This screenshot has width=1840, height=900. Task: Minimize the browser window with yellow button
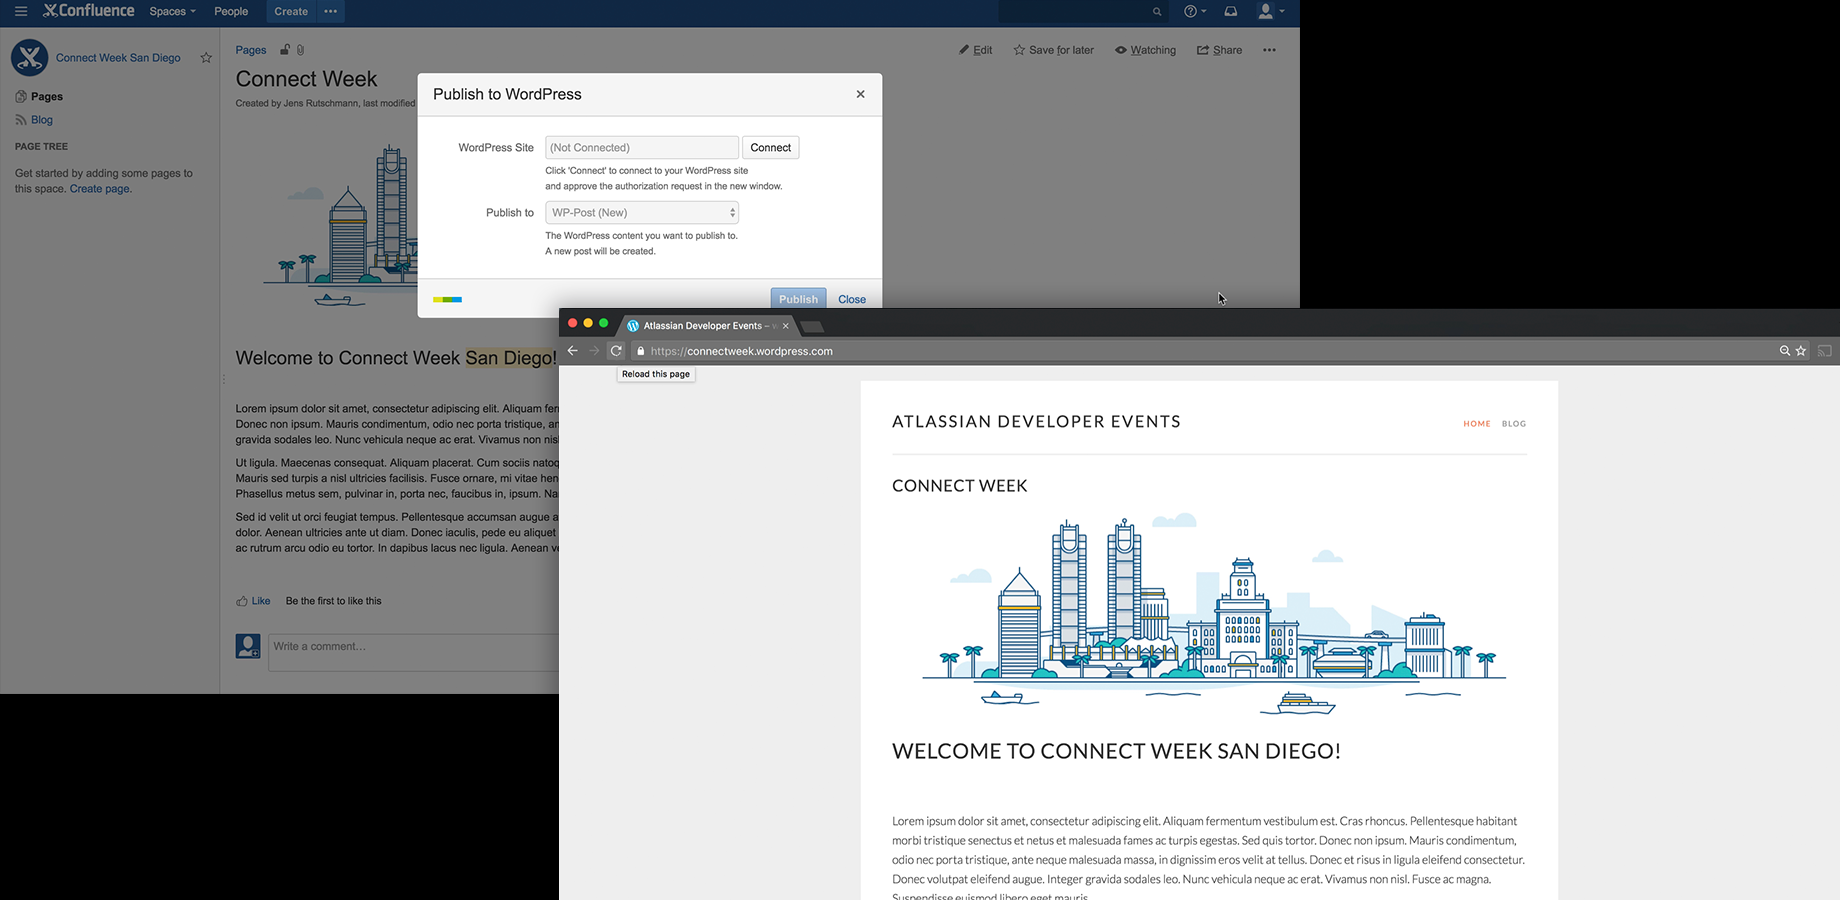588,323
